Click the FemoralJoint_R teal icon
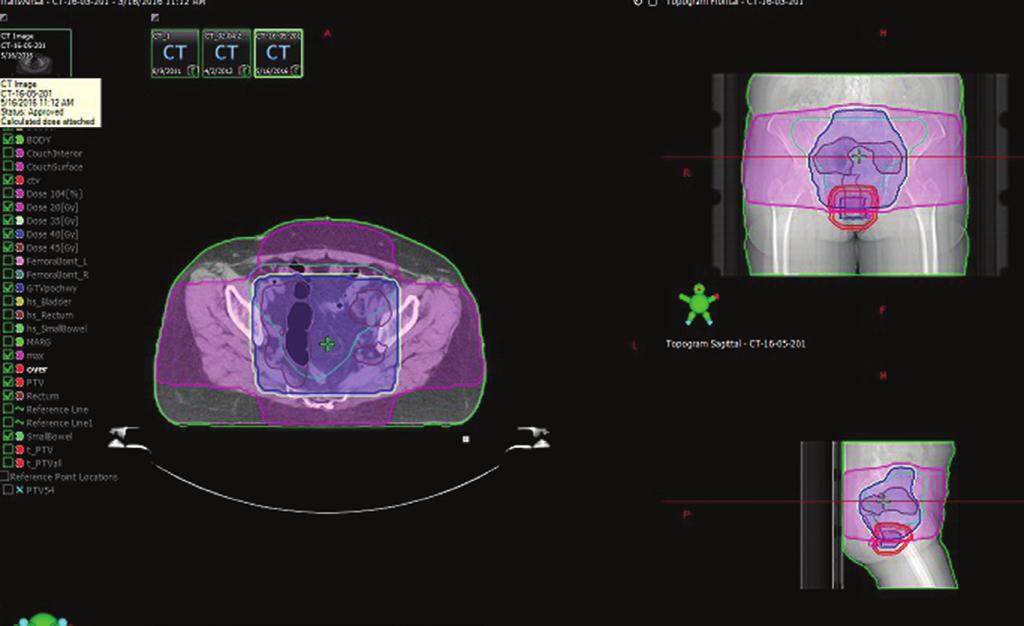 point(20,274)
